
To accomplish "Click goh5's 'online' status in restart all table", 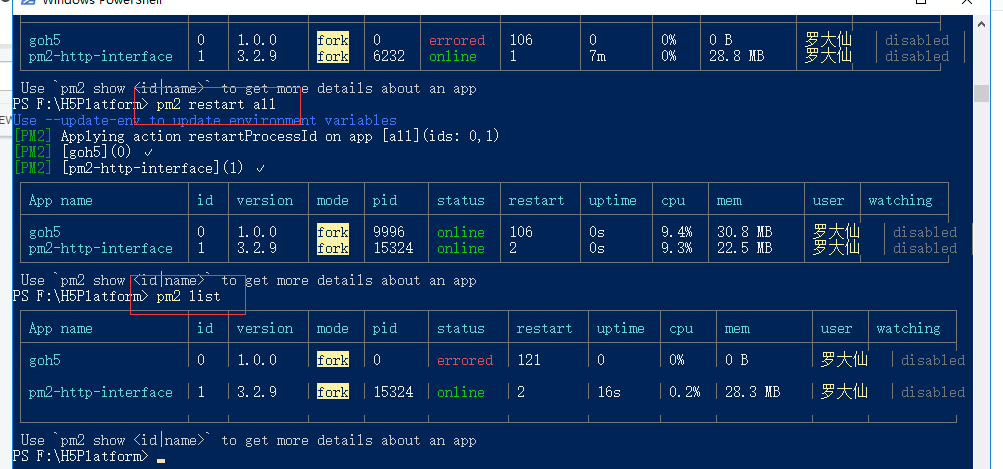I will pyautogui.click(x=461, y=232).
